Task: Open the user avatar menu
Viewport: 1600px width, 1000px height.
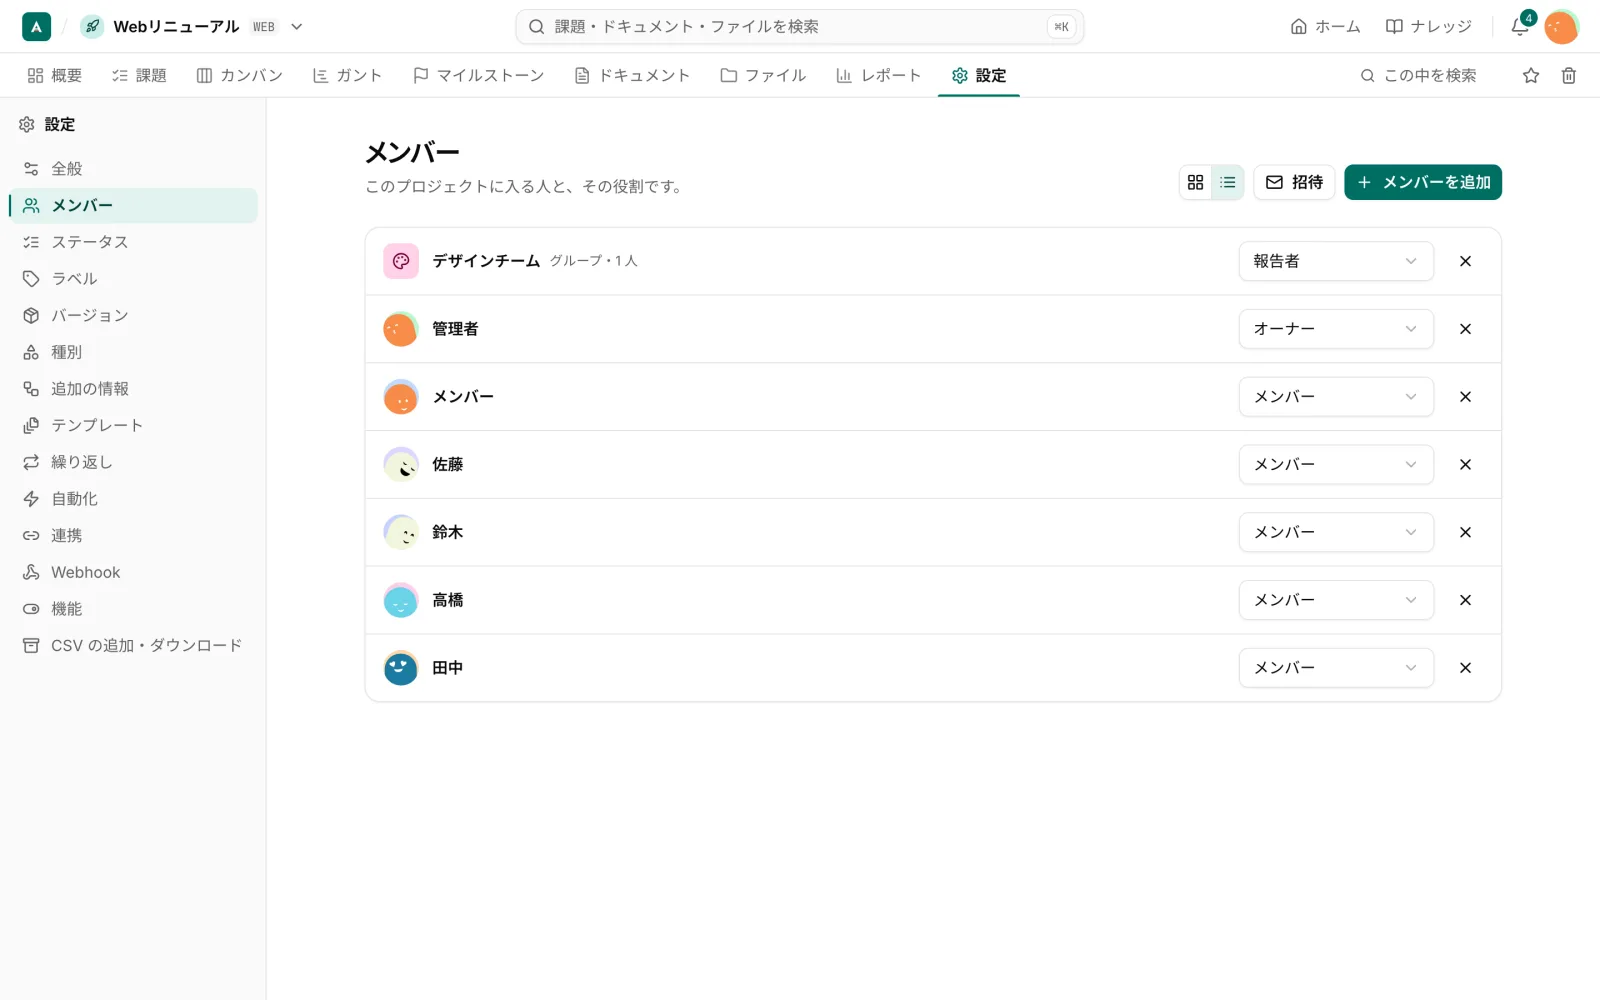Action: 1561,27
